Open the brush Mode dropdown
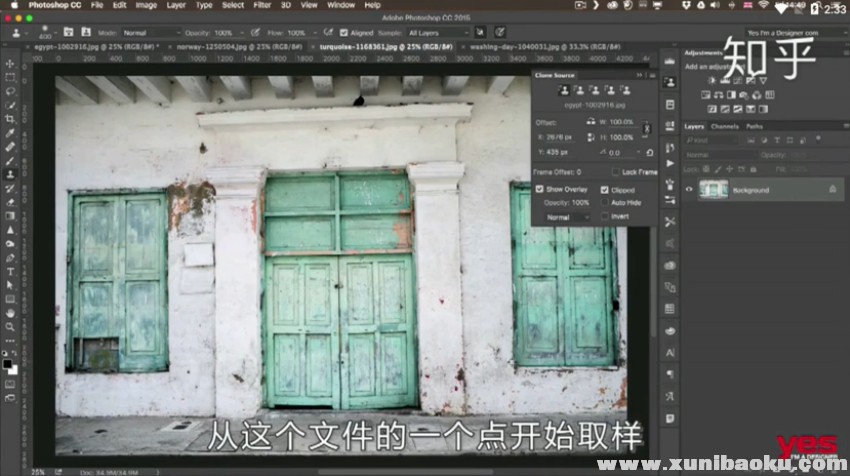 (145, 33)
